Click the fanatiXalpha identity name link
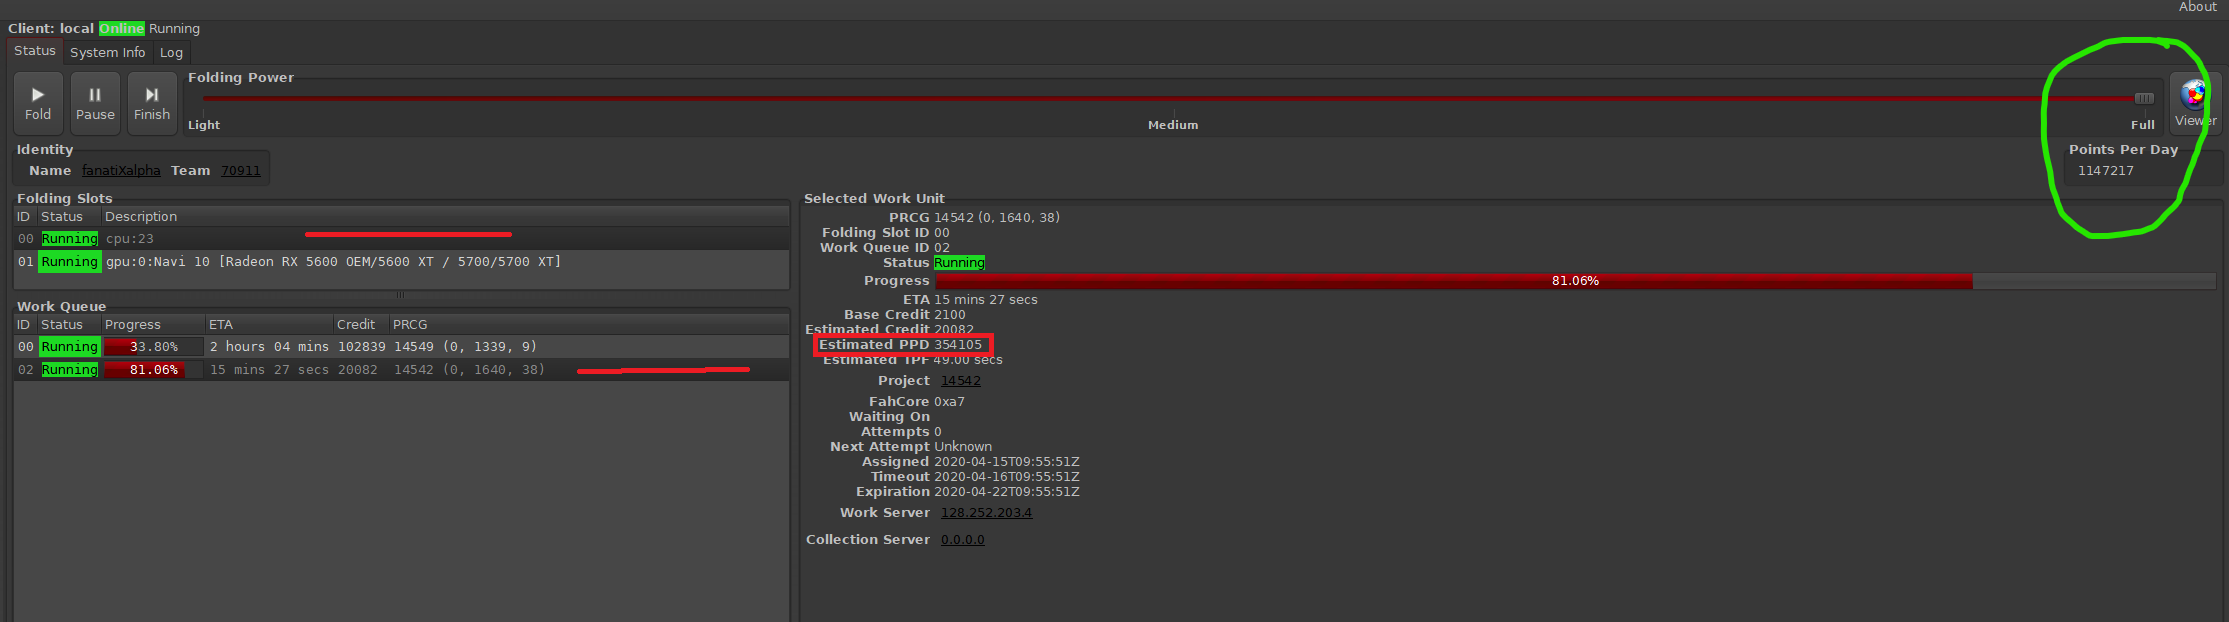This screenshot has width=2229, height=622. [121, 171]
